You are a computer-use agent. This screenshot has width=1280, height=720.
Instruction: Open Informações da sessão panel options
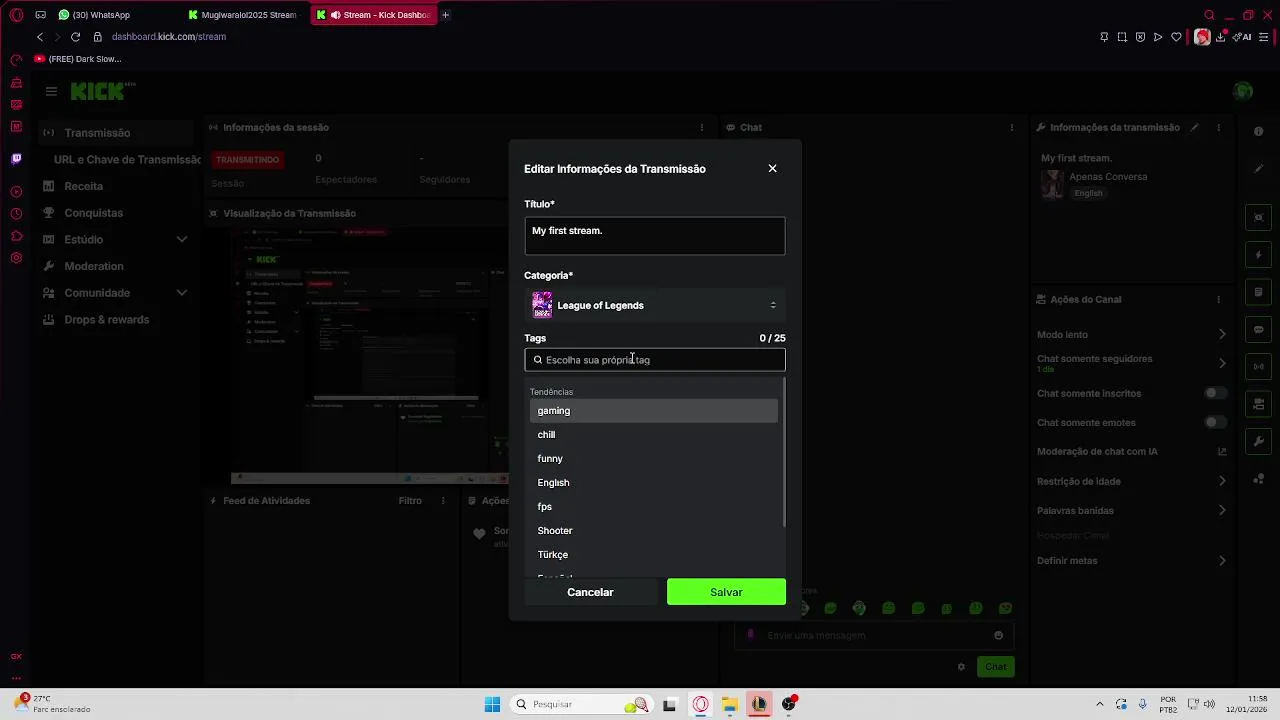click(x=702, y=128)
